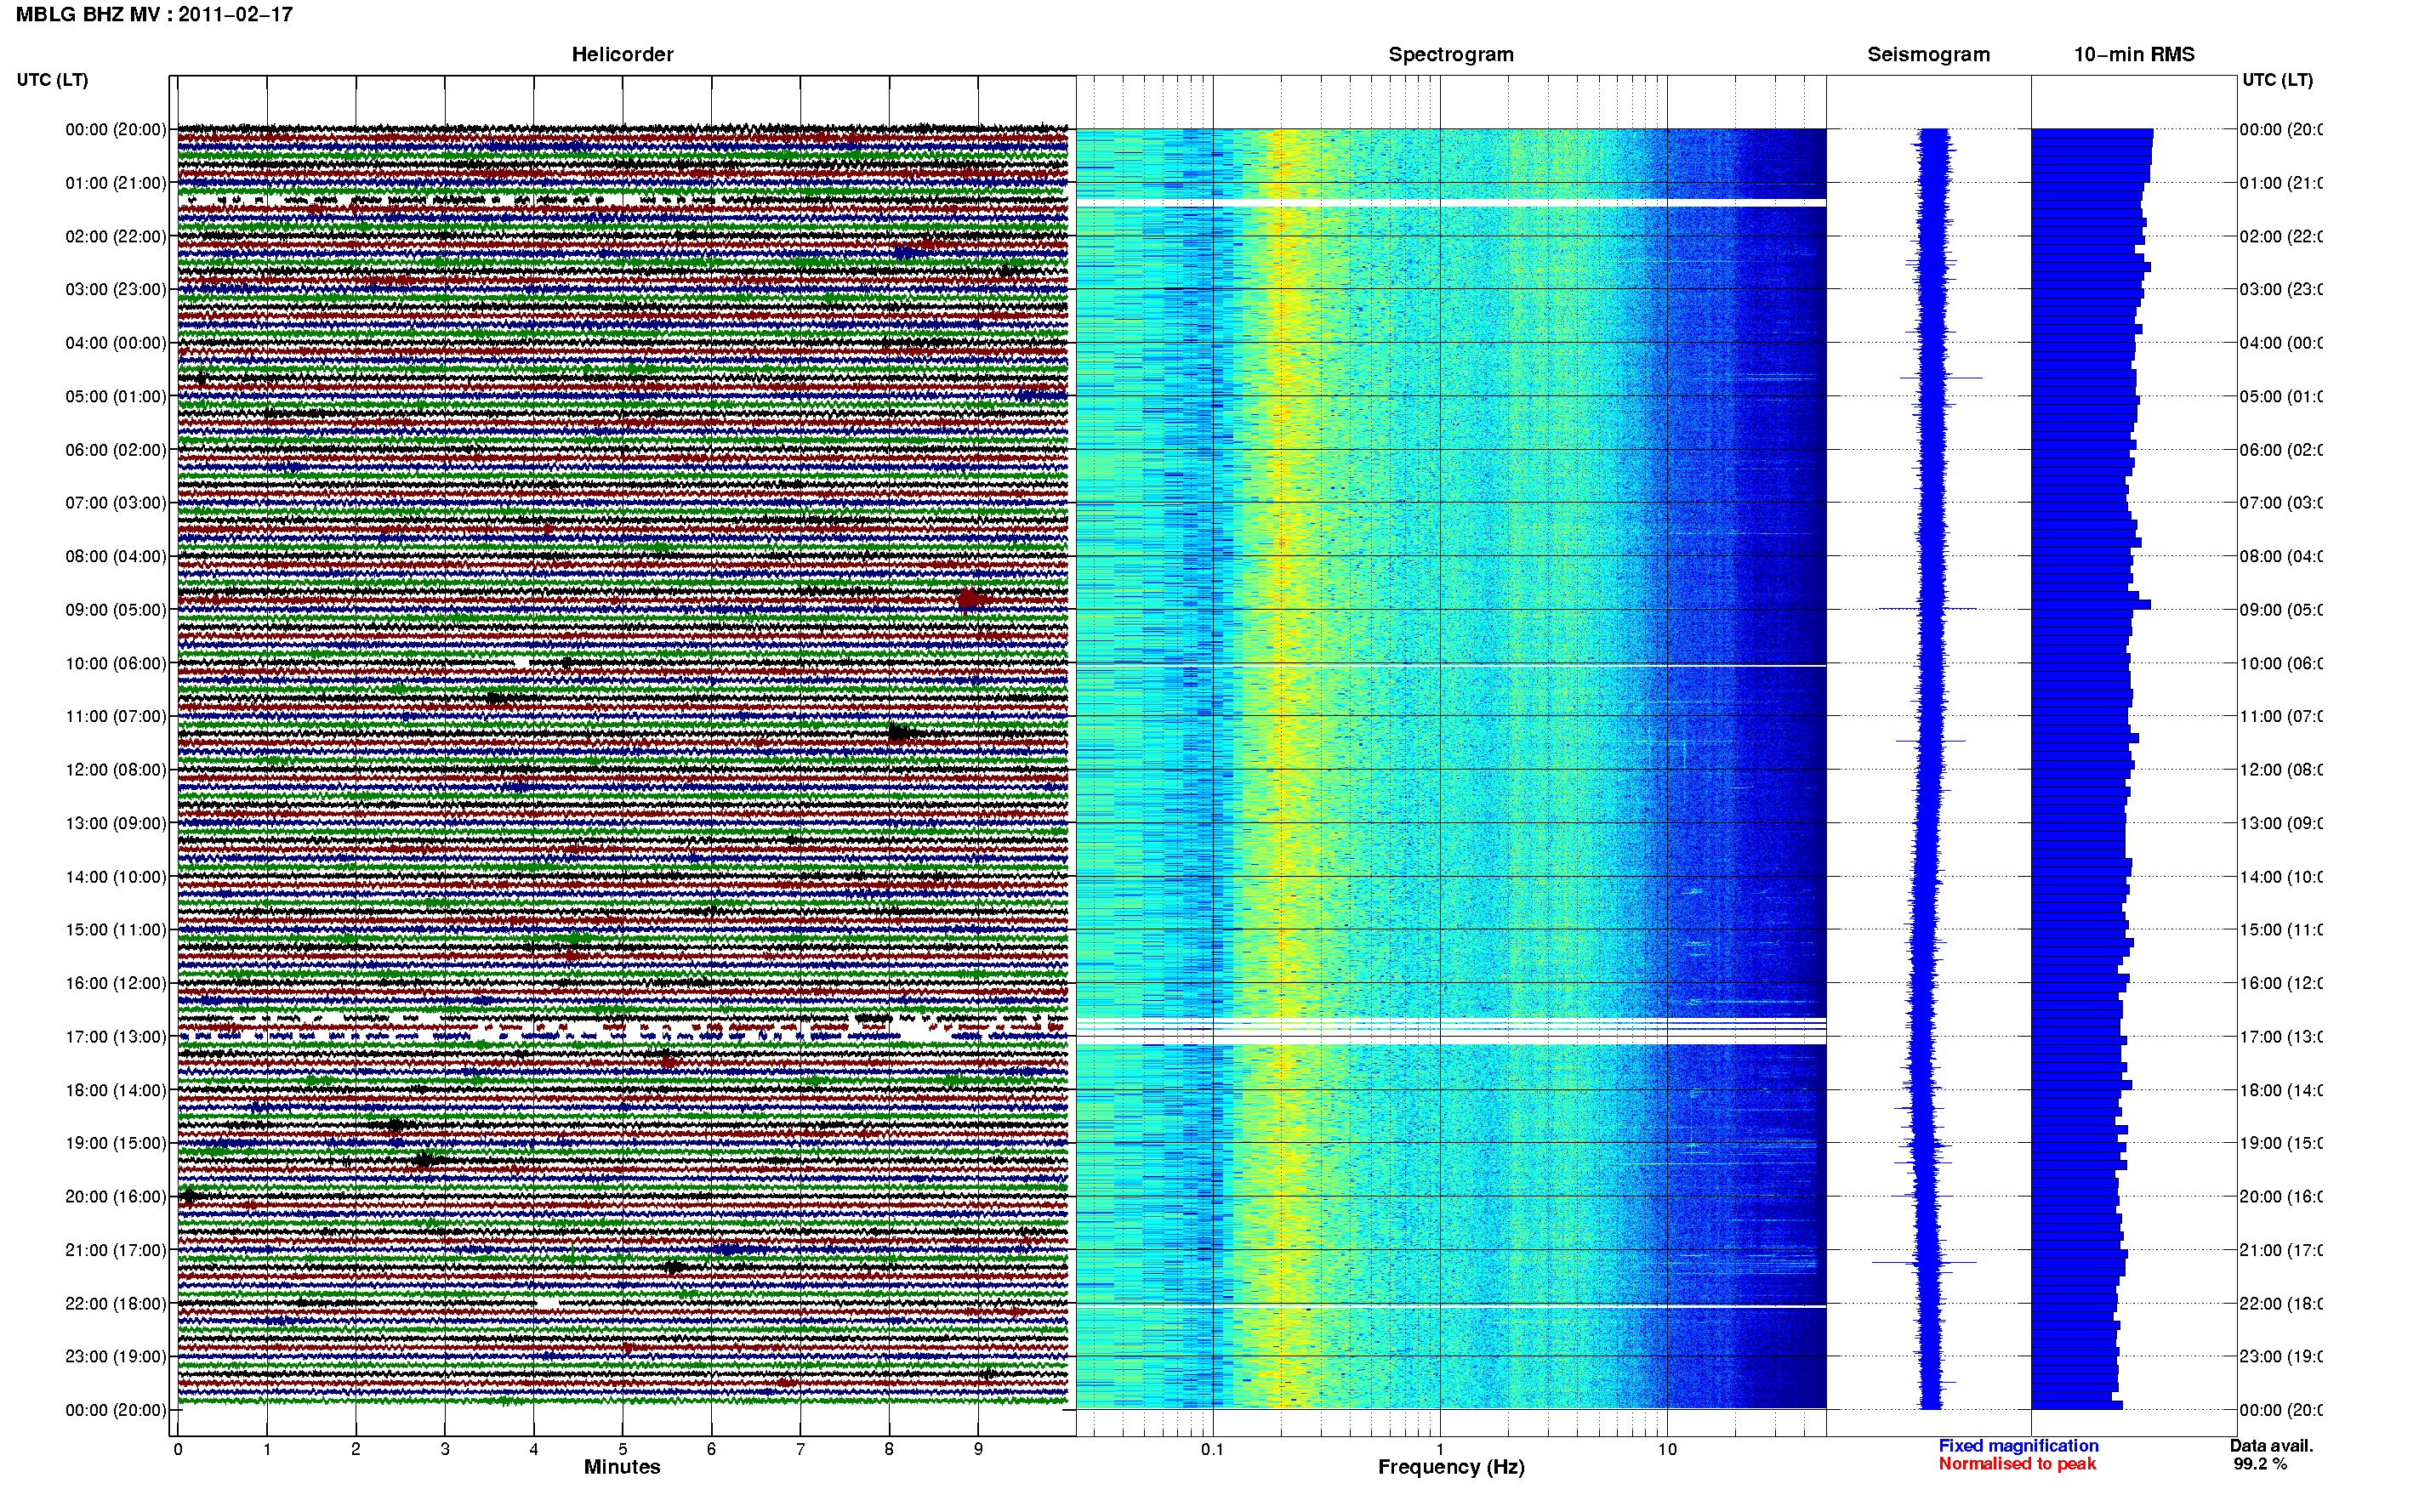The image size is (2419, 1512).
Task: Click the '1' Hz frequency tick label
Action: coord(1440,1449)
